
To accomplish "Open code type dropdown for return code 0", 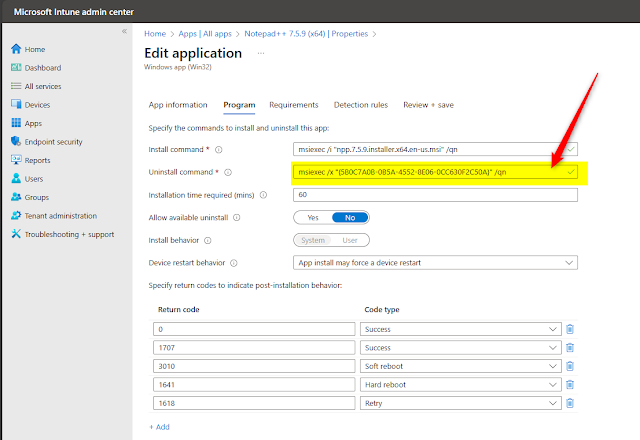I will tap(460, 329).
